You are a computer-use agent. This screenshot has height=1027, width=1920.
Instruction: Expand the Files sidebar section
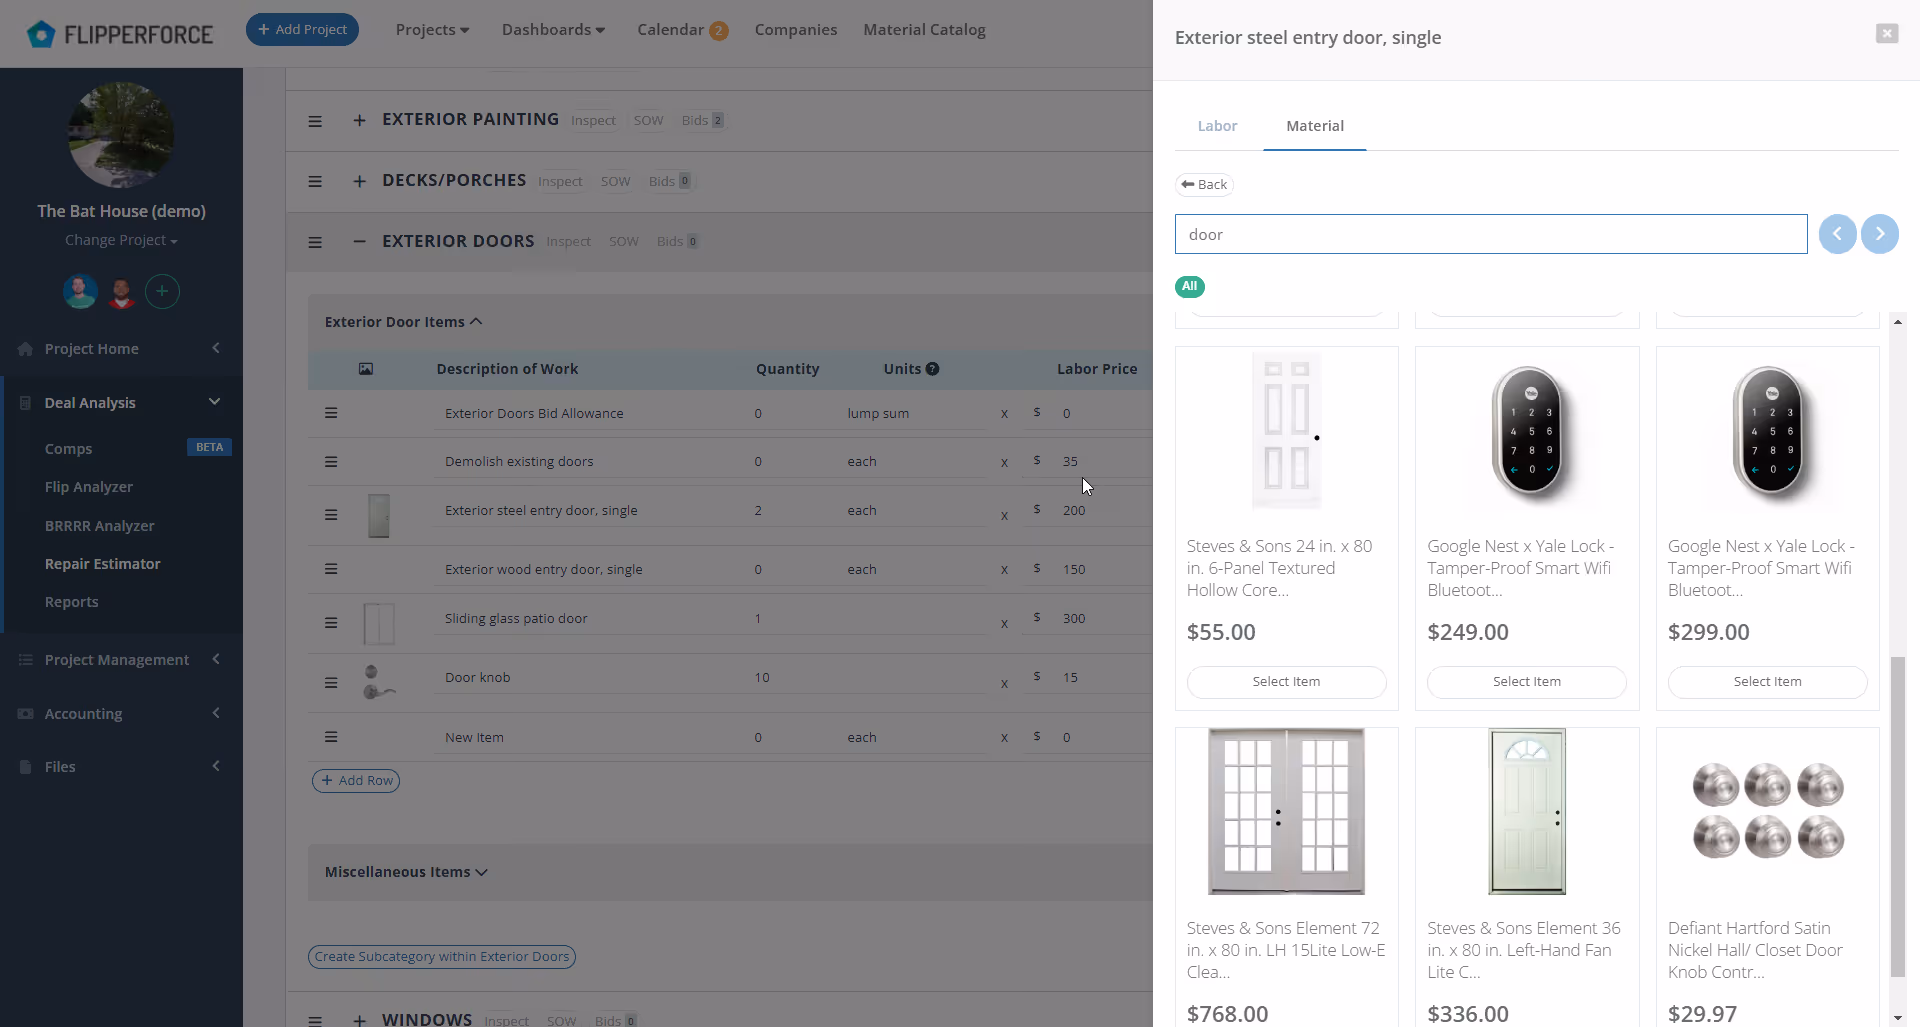[x=121, y=767]
